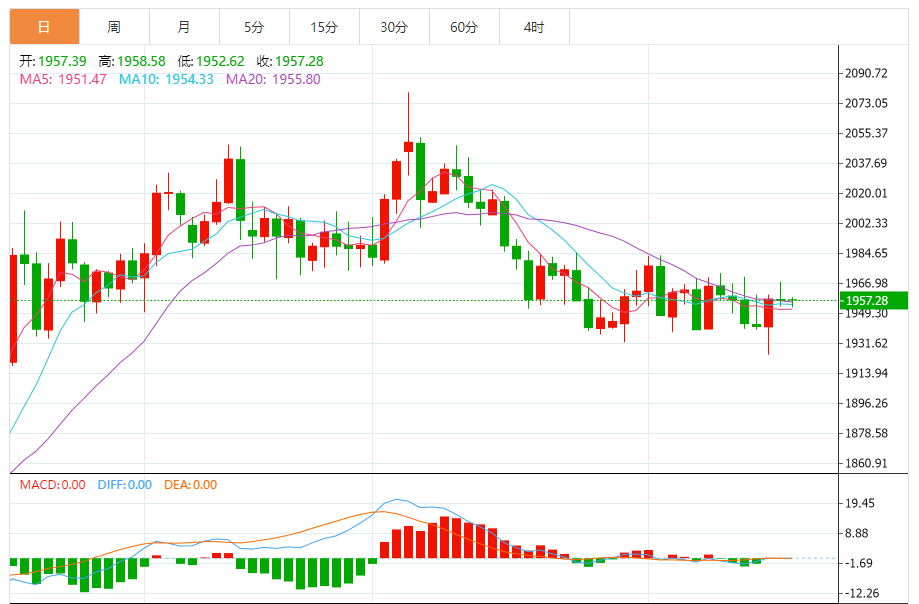Open the 15分 interval tab

tap(324, 27)
